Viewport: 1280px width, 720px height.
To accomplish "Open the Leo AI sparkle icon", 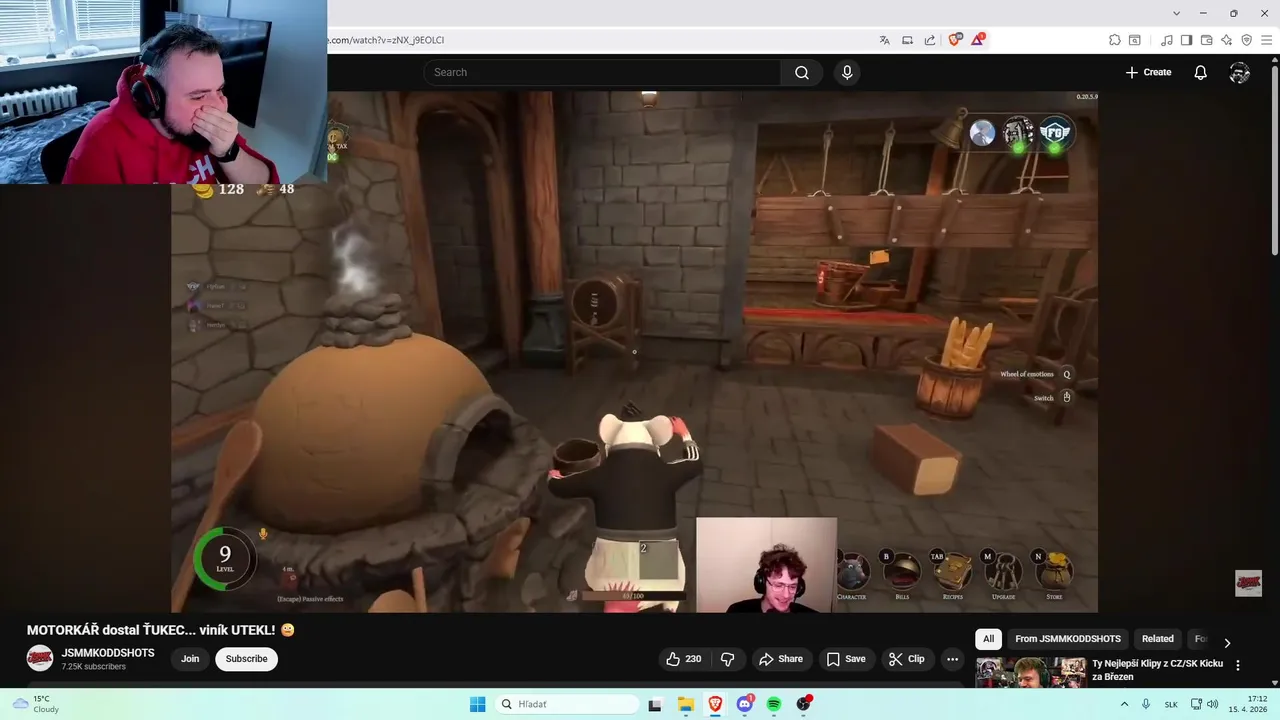I will coord(1226,40).
